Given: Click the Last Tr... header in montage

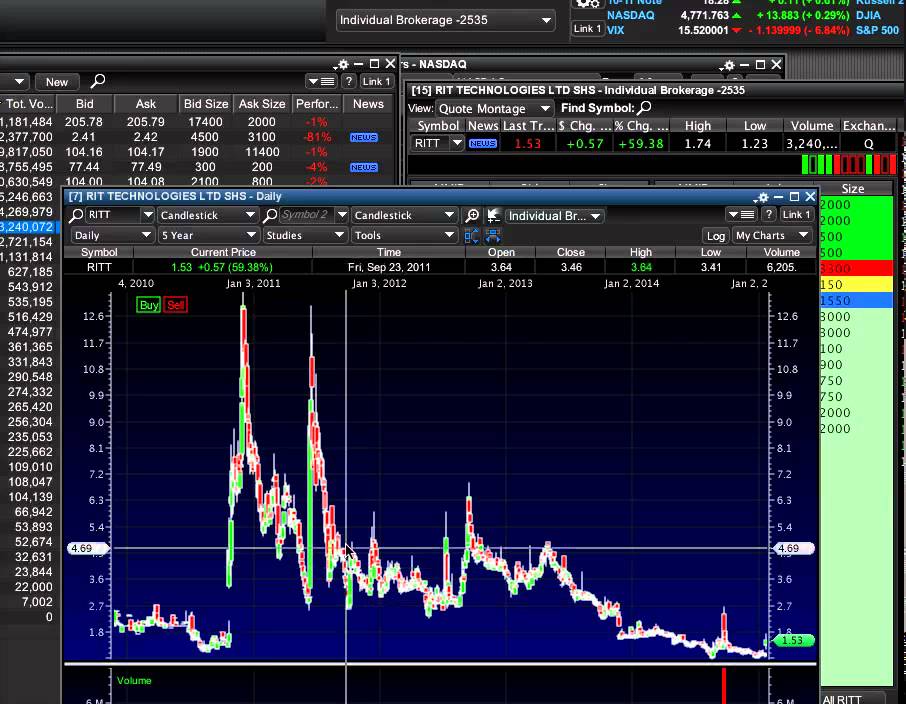Looking at the screenshot, I should [528, 126].
